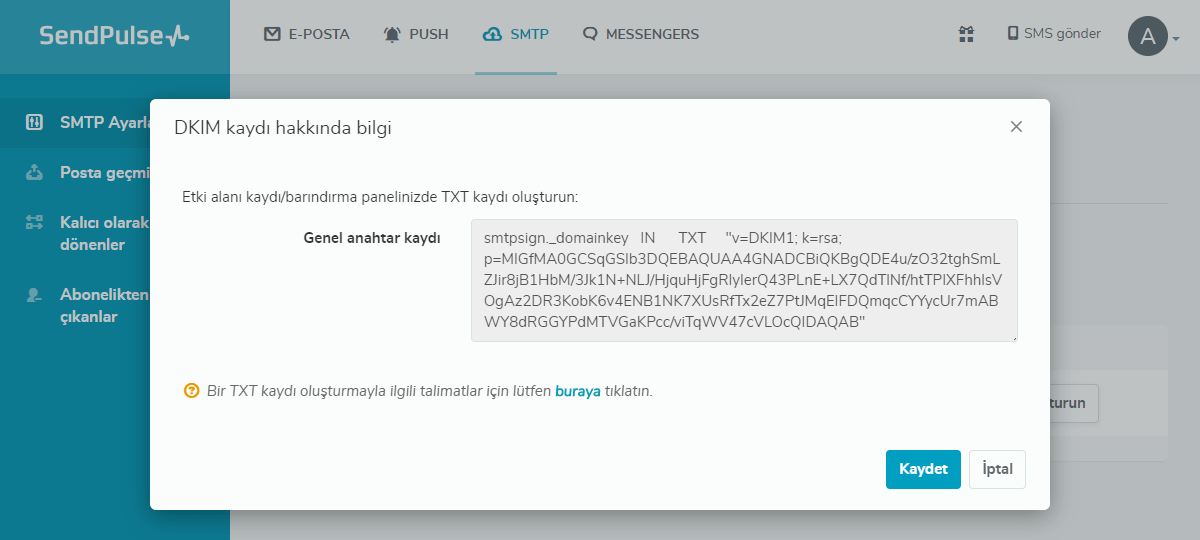Screen dimensions: 1200x540
Task: Click the SMTP Ayarları sidebar icon
Action: (x=34, y=123)
